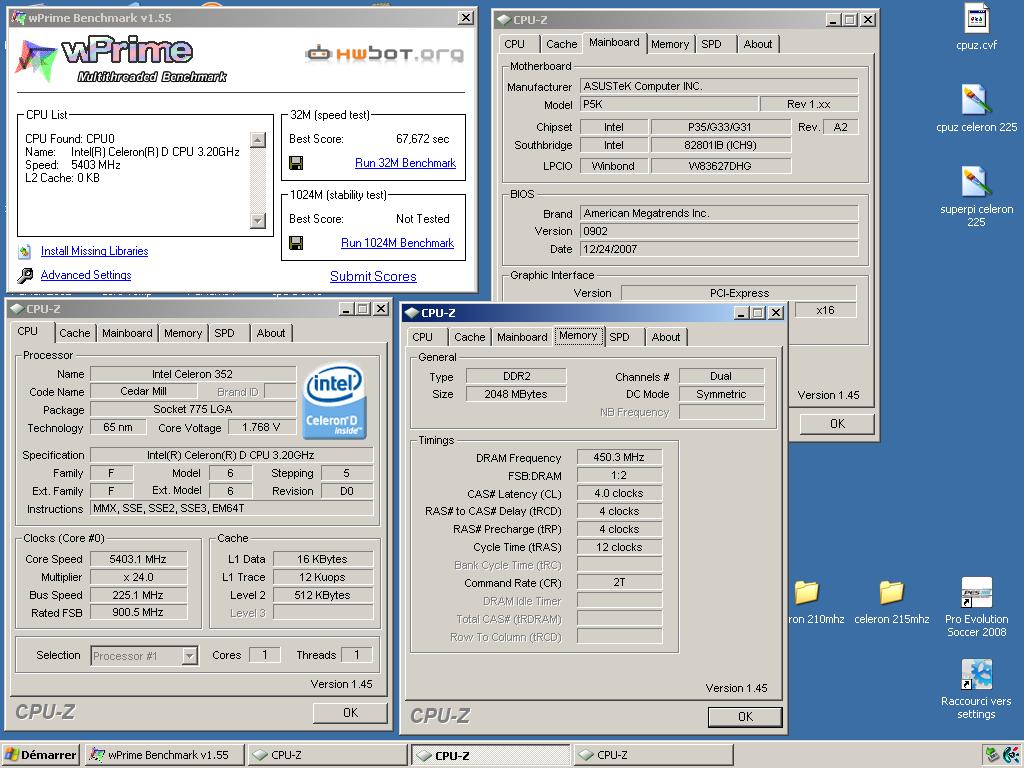Open the SPD tab in Memory window
The image size is (1024, 768).
point(619,337)
